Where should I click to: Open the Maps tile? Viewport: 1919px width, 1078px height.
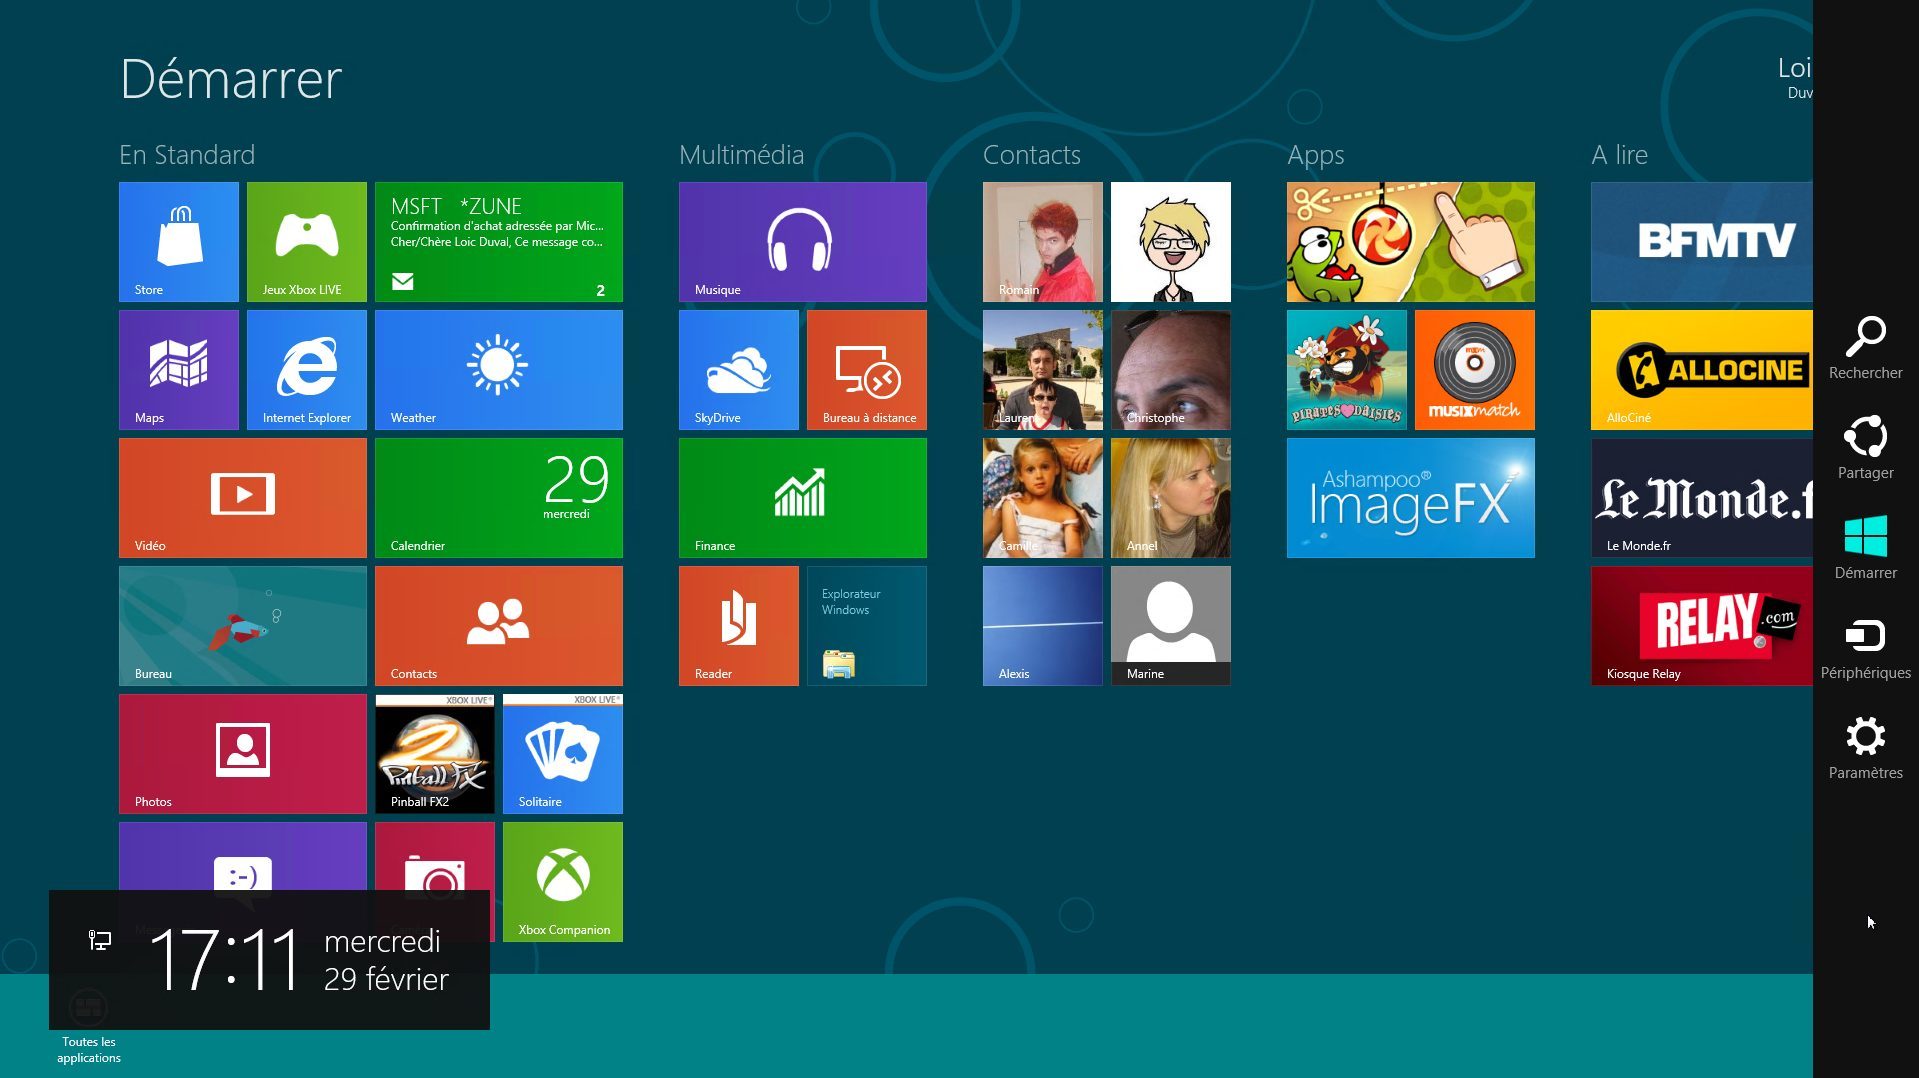[179, 369]
